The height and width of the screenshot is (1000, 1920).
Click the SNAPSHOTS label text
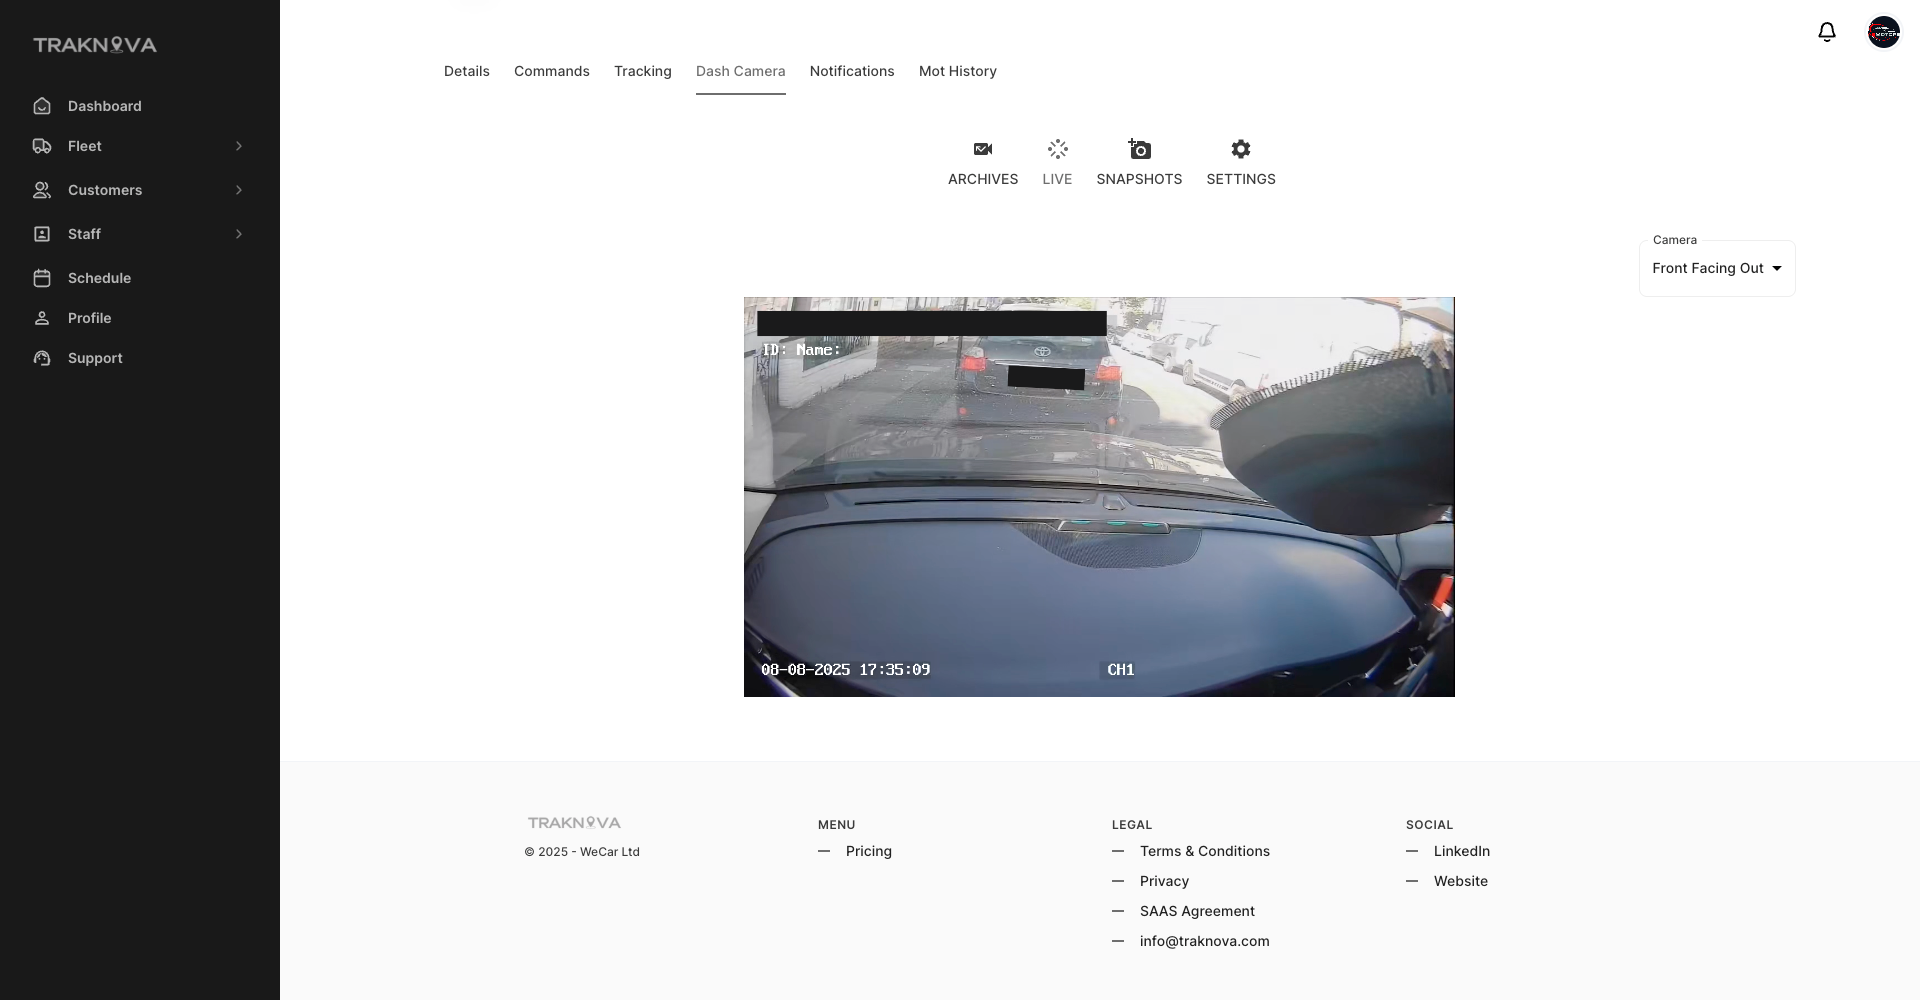[x=1139, y=179]
